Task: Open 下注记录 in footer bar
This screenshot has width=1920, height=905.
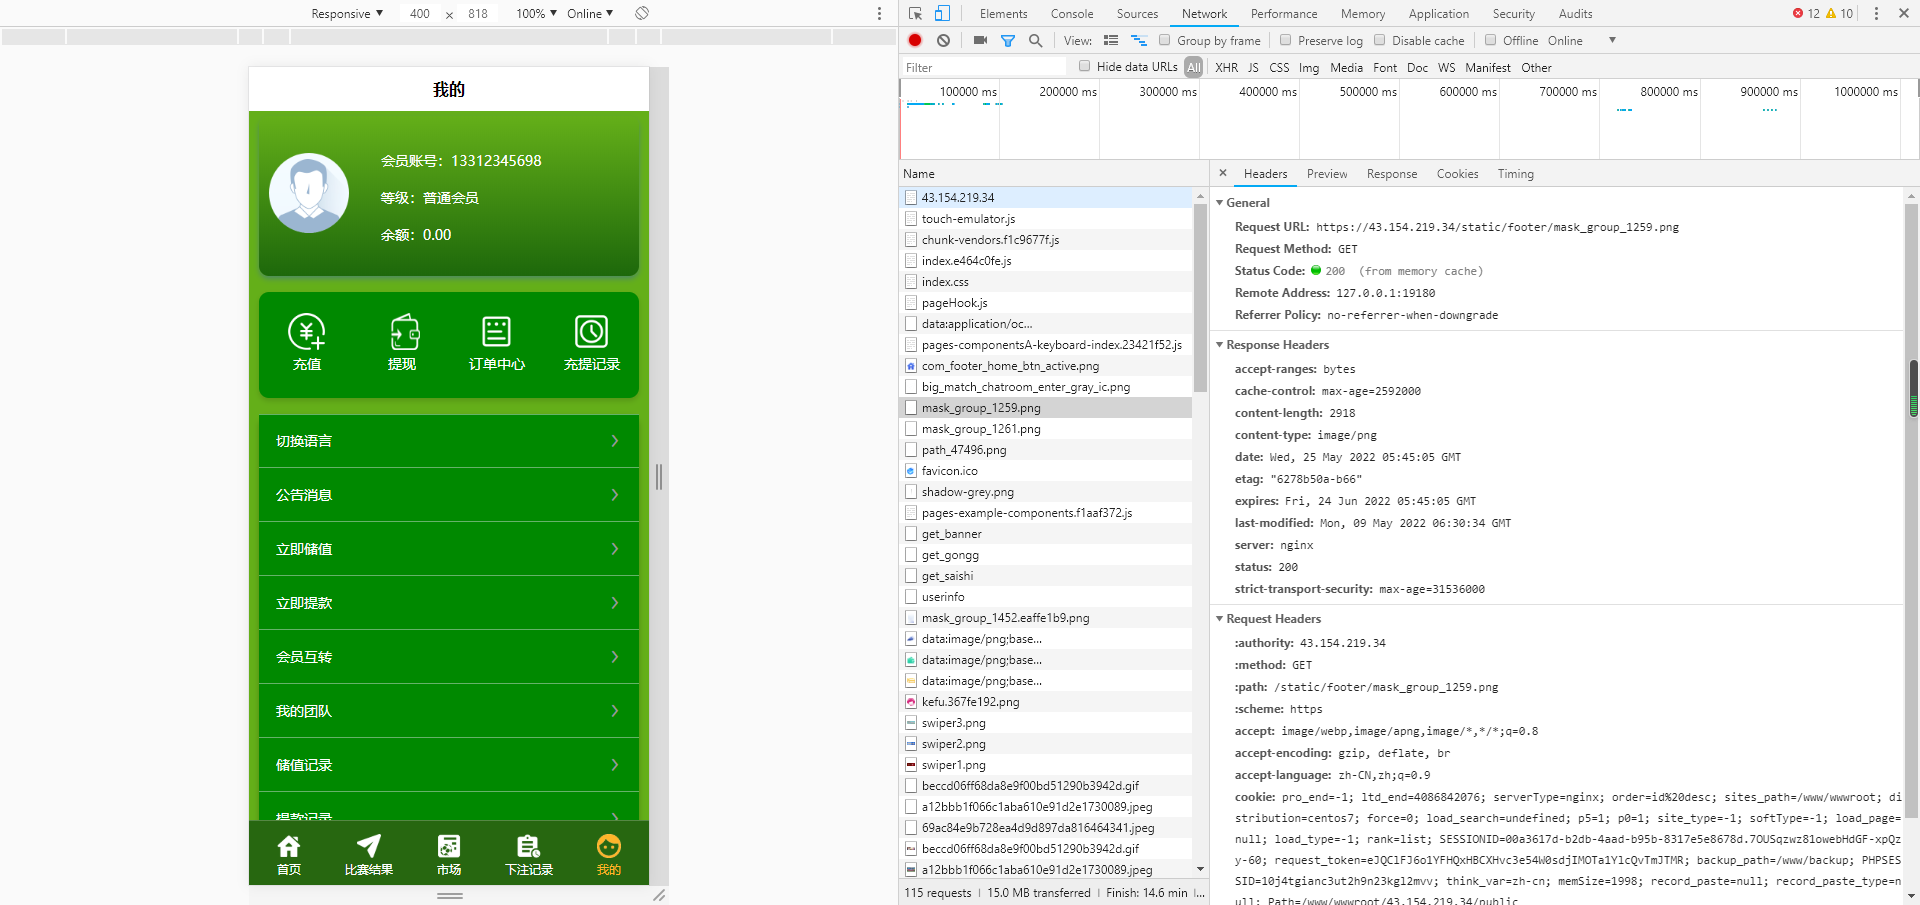Action: (529, 855)
